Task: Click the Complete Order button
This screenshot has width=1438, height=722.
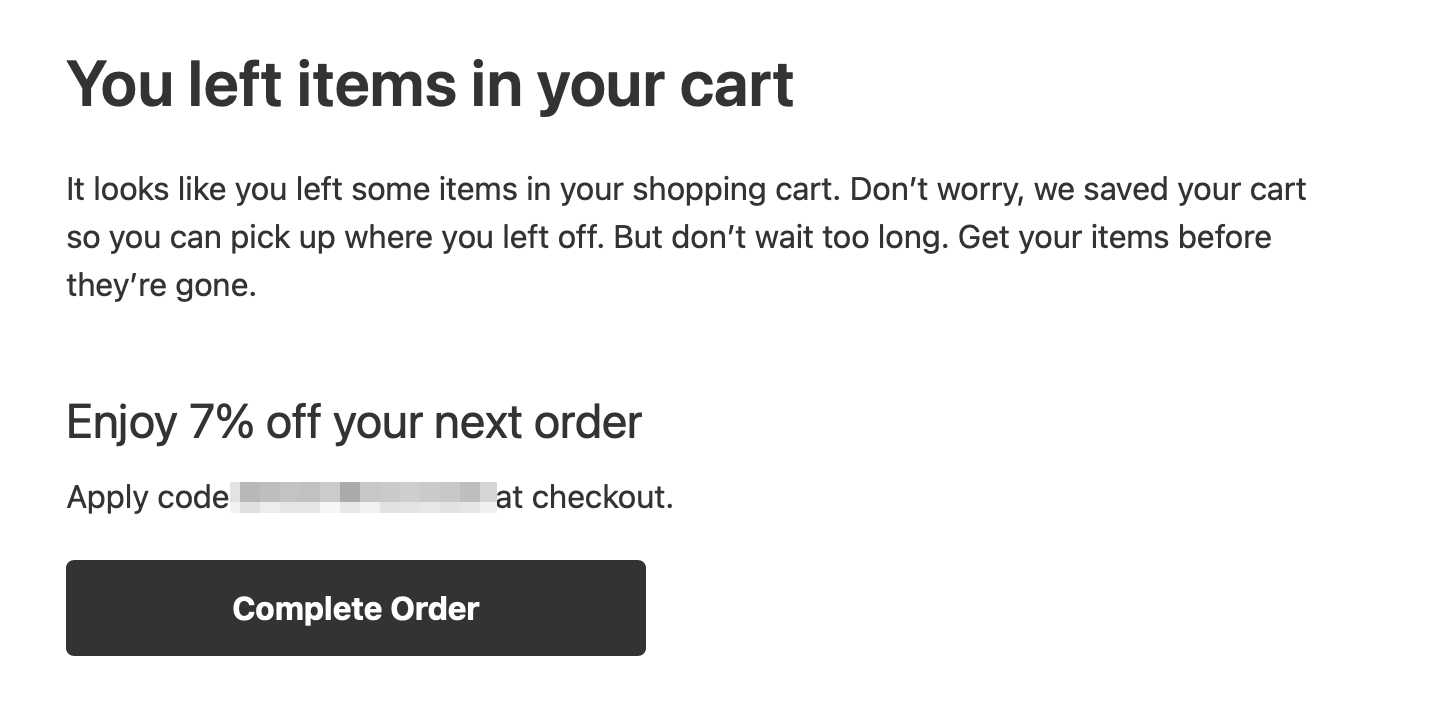Action: click(355, 608)
